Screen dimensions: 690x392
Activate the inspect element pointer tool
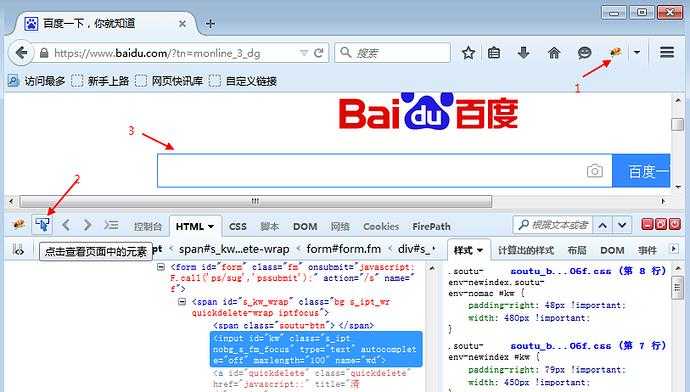[42, 225]
